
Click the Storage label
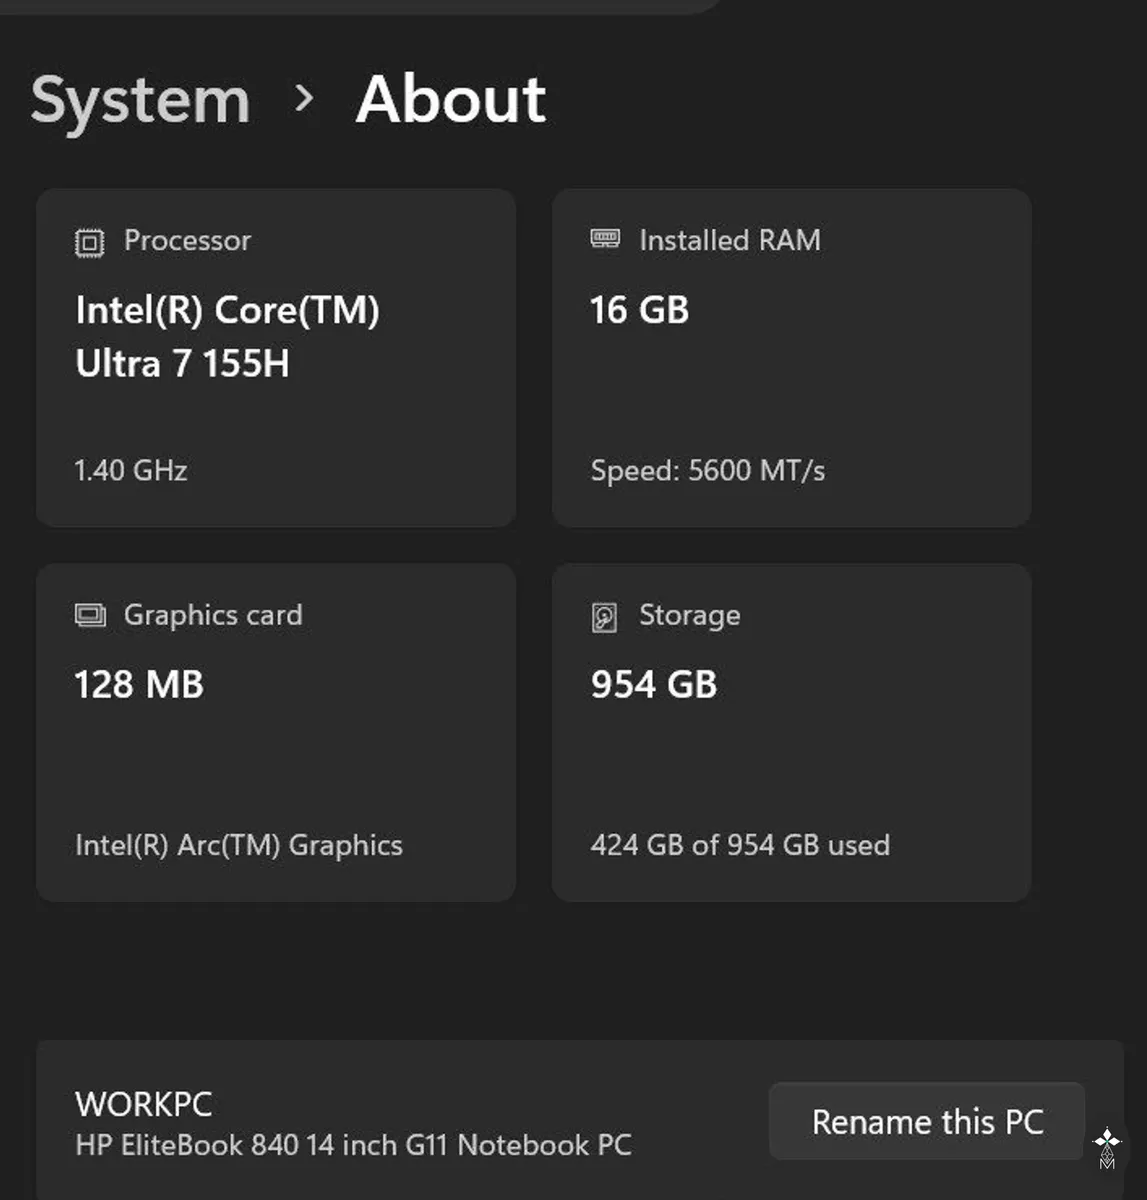click(690, 615)
